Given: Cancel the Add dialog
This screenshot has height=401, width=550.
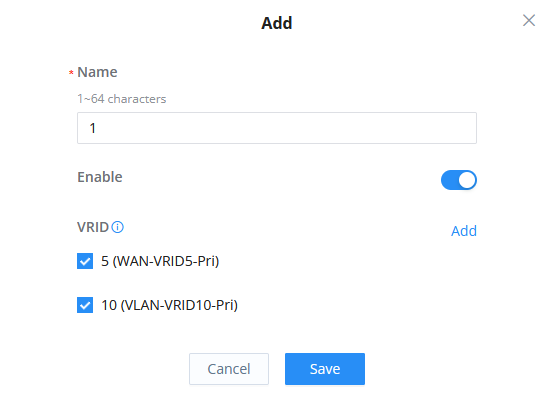Looking at the screenshot, I should (x=229, y=369).
